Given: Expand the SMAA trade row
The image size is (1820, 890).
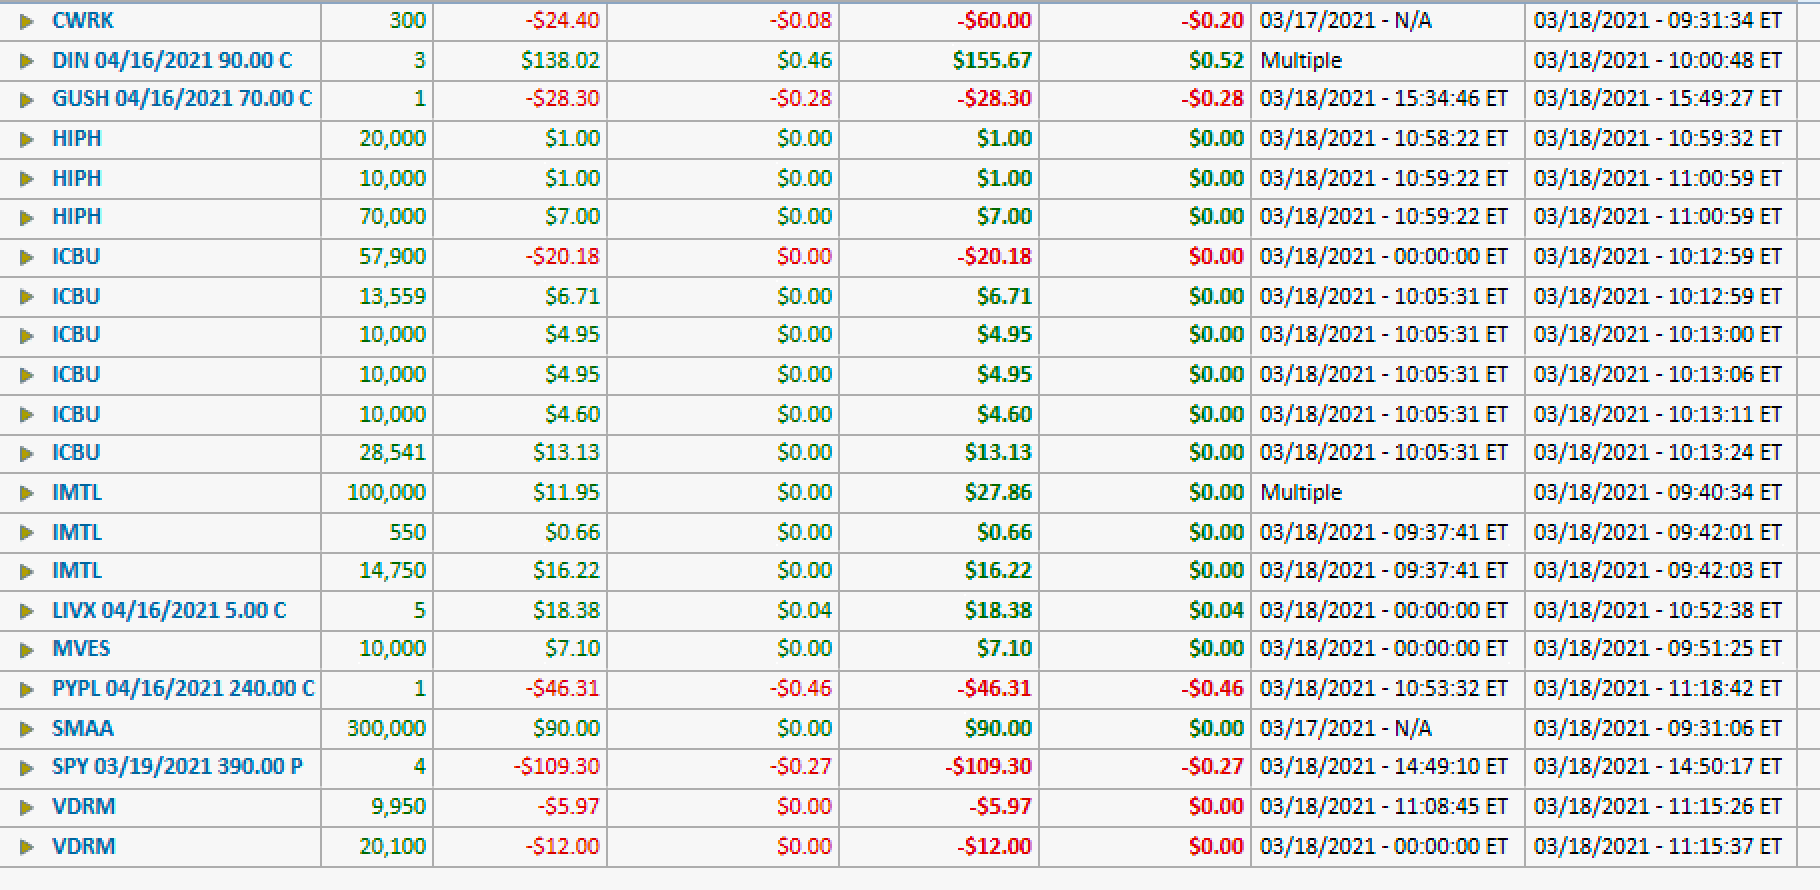Looking at the screenshot, I should [27, 729].
